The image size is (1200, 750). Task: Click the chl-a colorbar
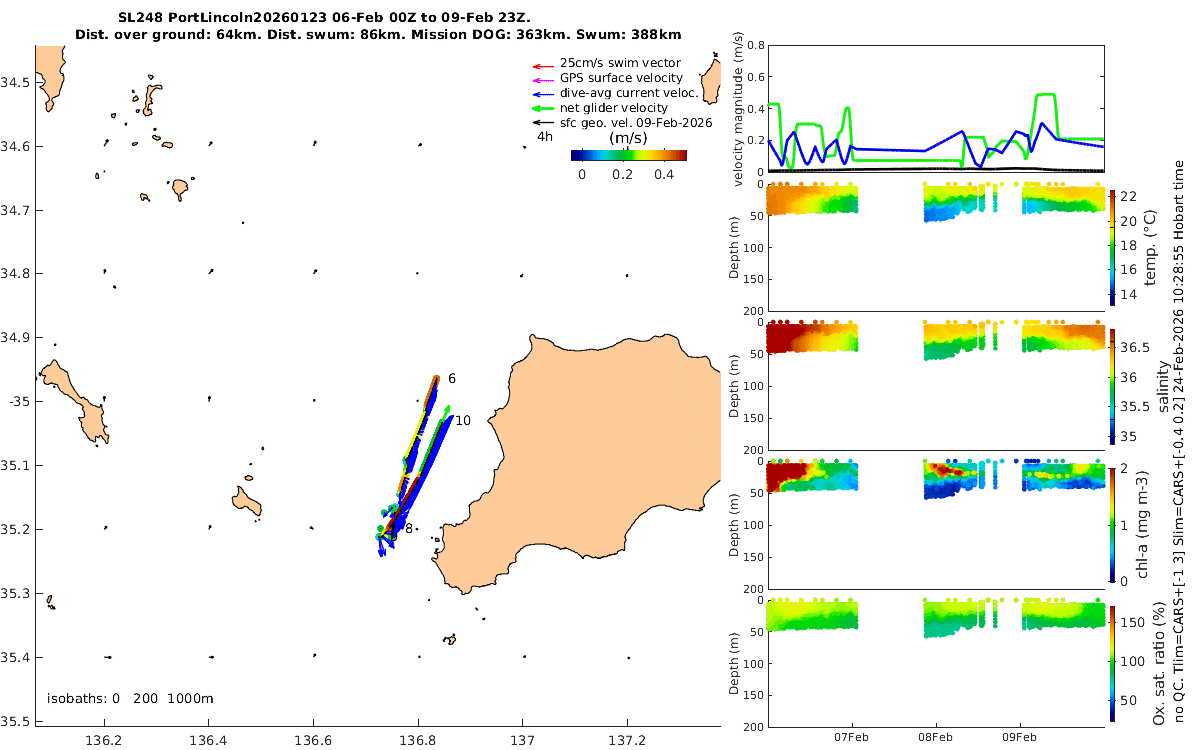(1112, 524)
